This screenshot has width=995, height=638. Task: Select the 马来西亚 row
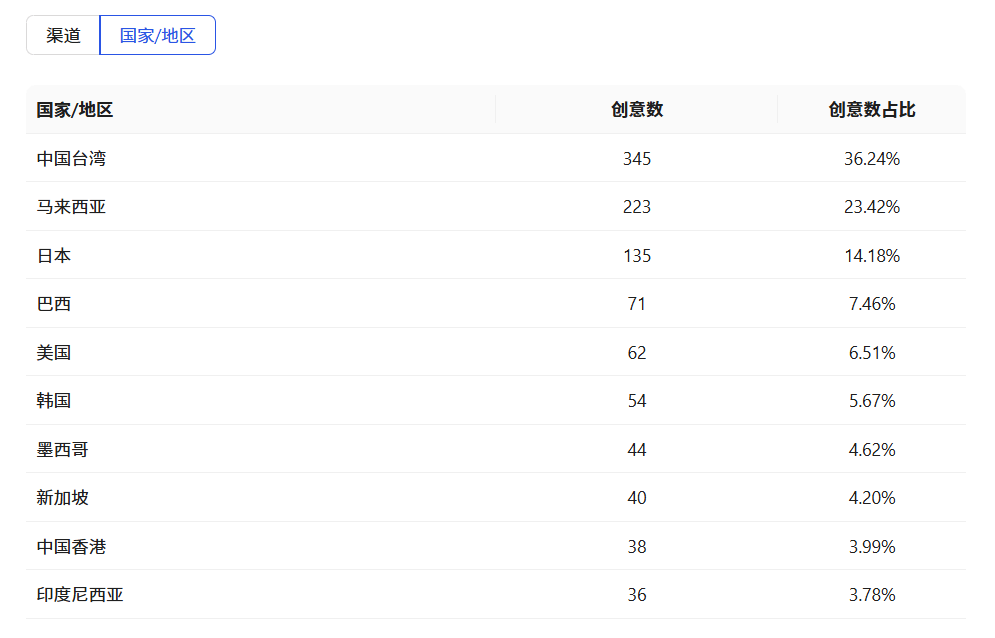coord(71,207)
